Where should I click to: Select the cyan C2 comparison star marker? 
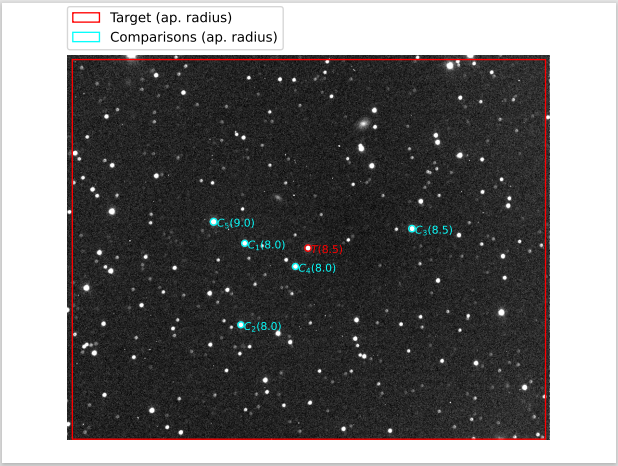(x=241, y=325)
